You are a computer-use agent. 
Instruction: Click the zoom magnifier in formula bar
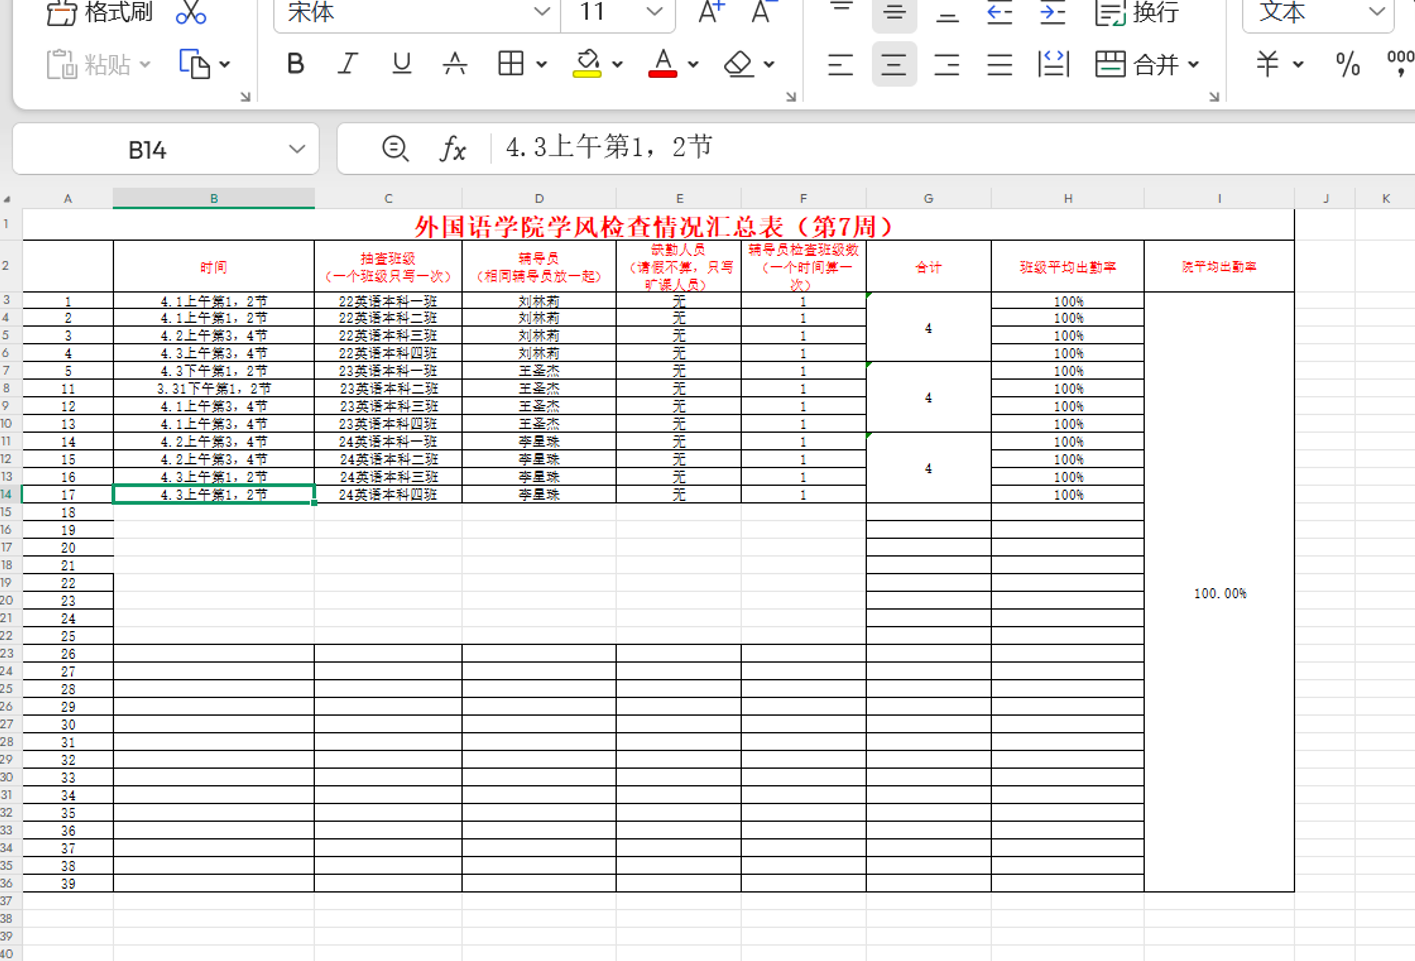395,149
